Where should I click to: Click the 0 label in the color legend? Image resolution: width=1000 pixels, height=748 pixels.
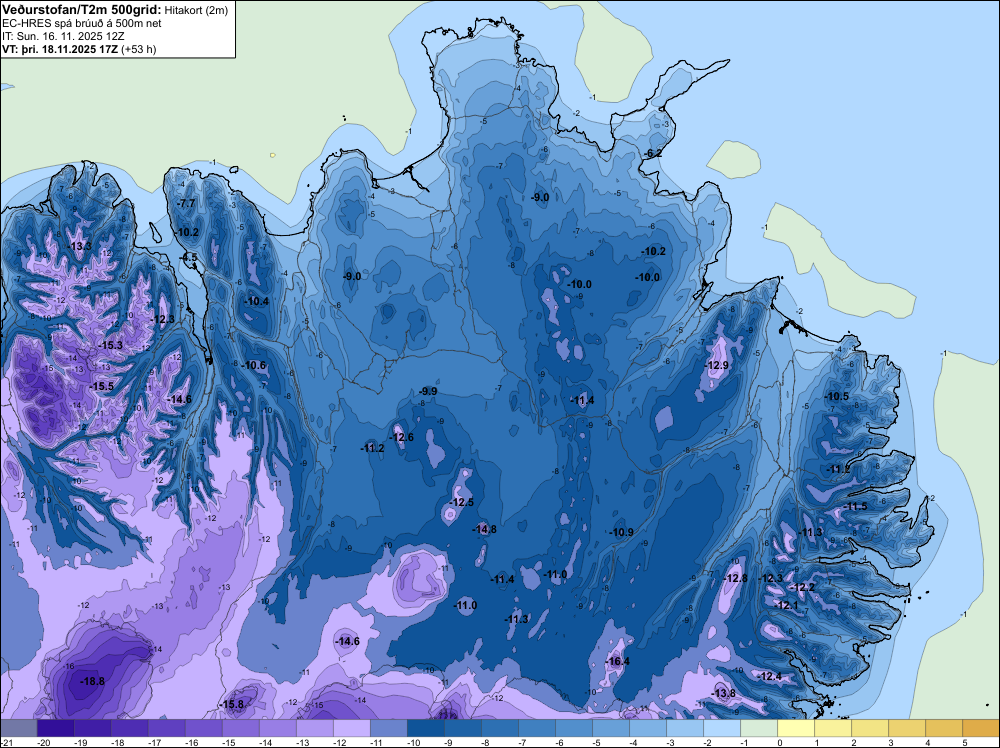(x=780, y=742)
